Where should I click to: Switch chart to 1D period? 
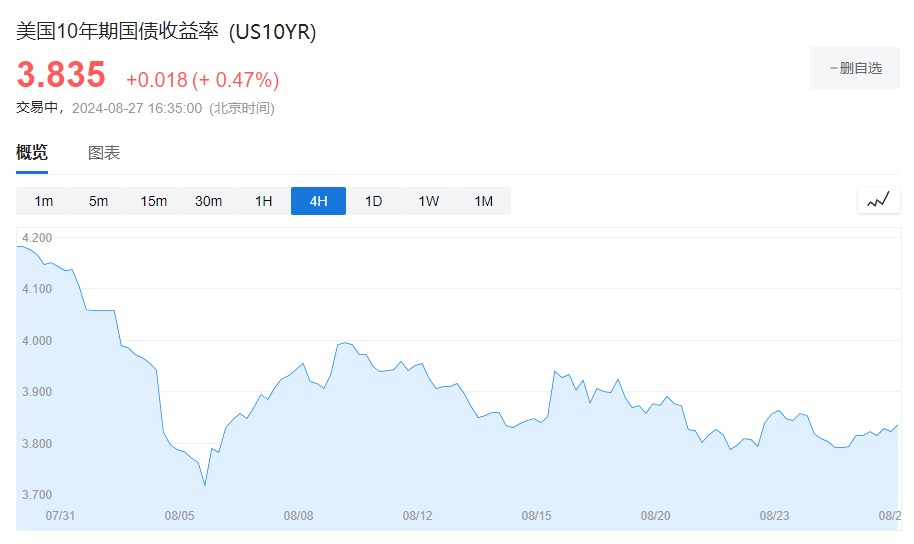coord(373,201)
